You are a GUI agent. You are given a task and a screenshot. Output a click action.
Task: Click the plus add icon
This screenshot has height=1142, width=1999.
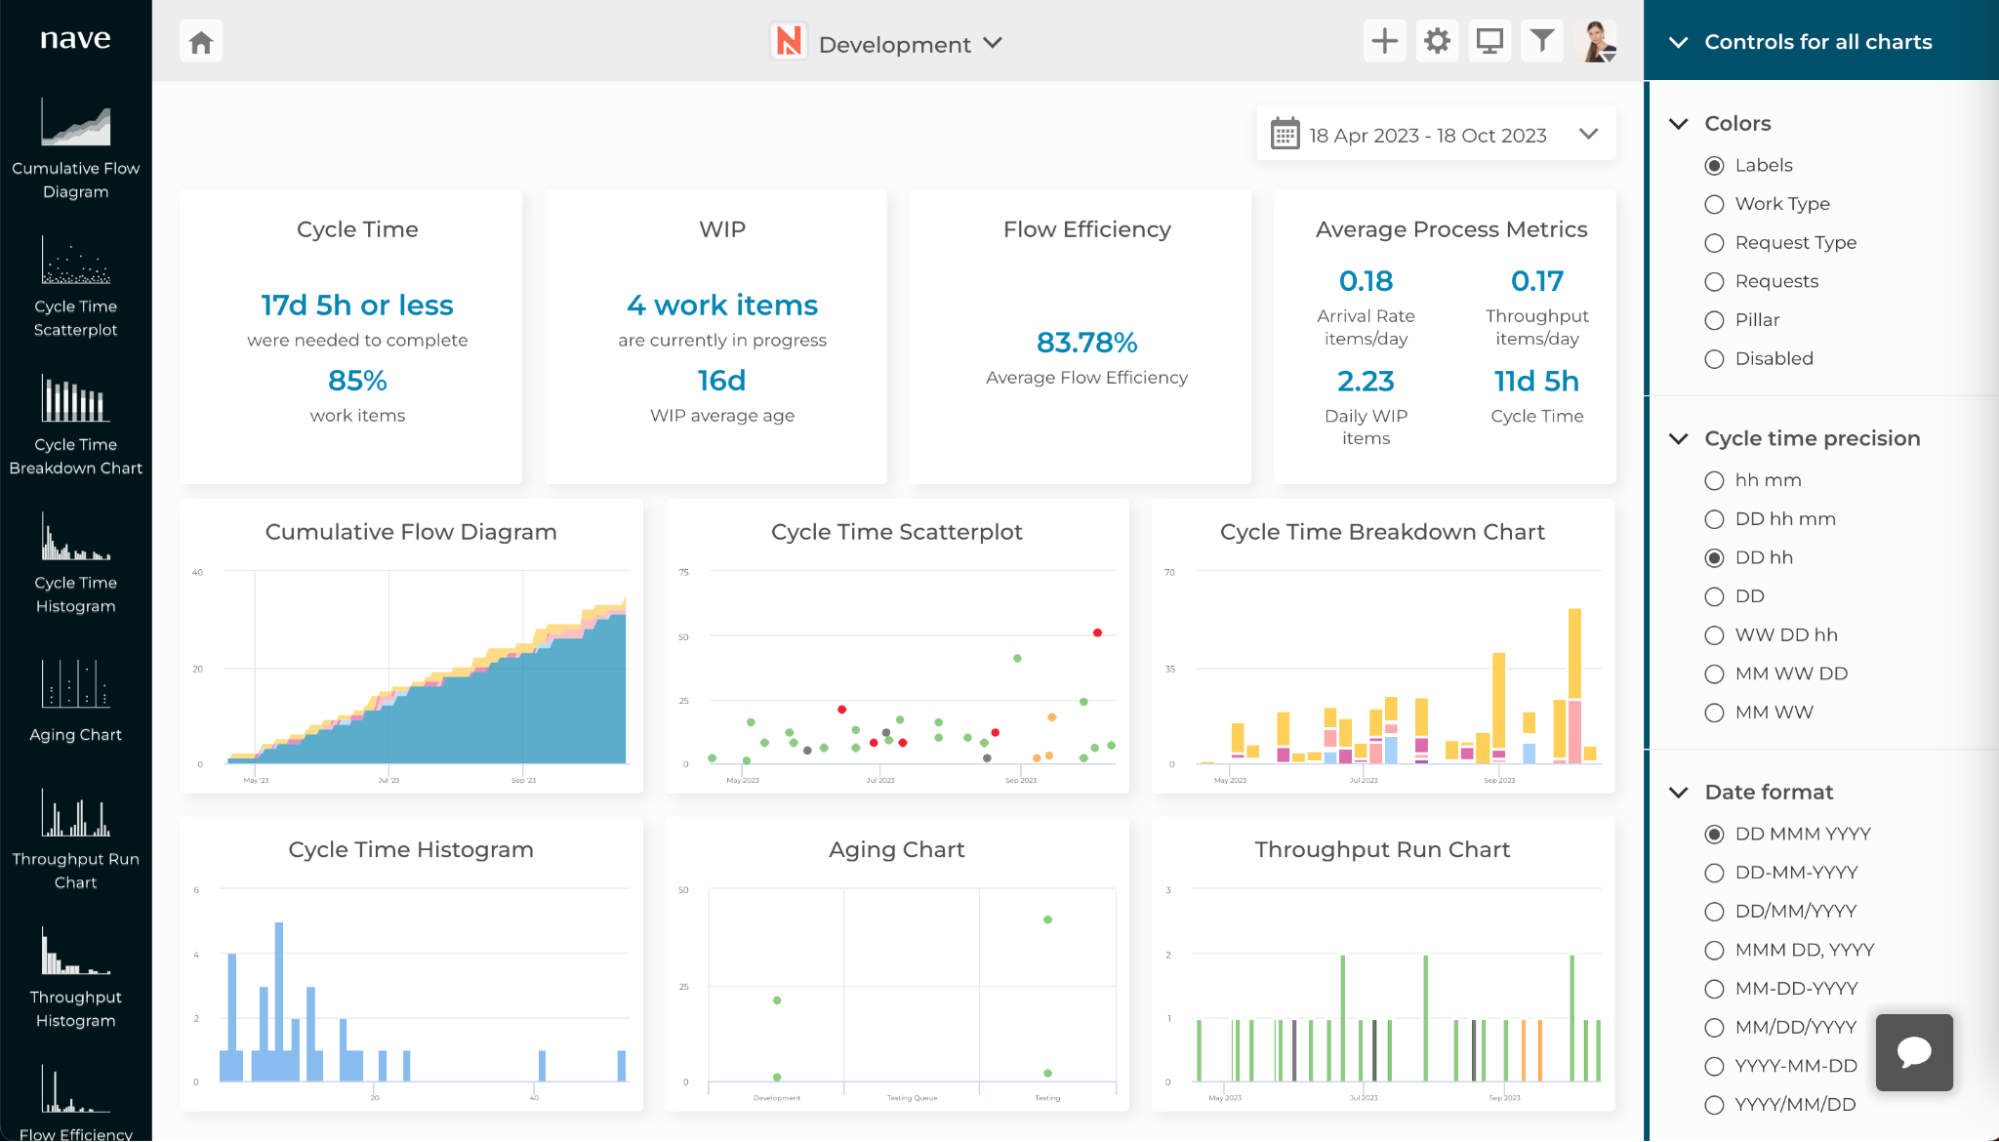click(1384, 42)
